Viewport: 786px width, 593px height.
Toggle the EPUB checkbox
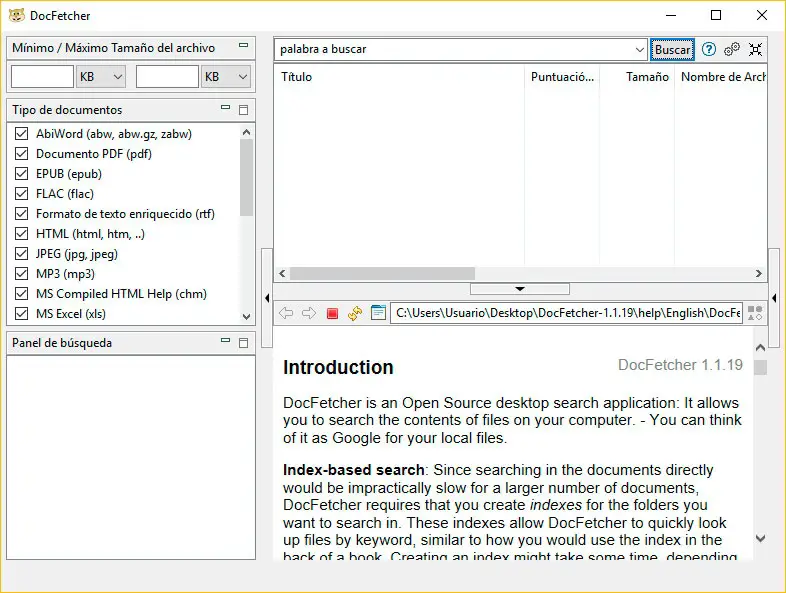click(22, 173)
